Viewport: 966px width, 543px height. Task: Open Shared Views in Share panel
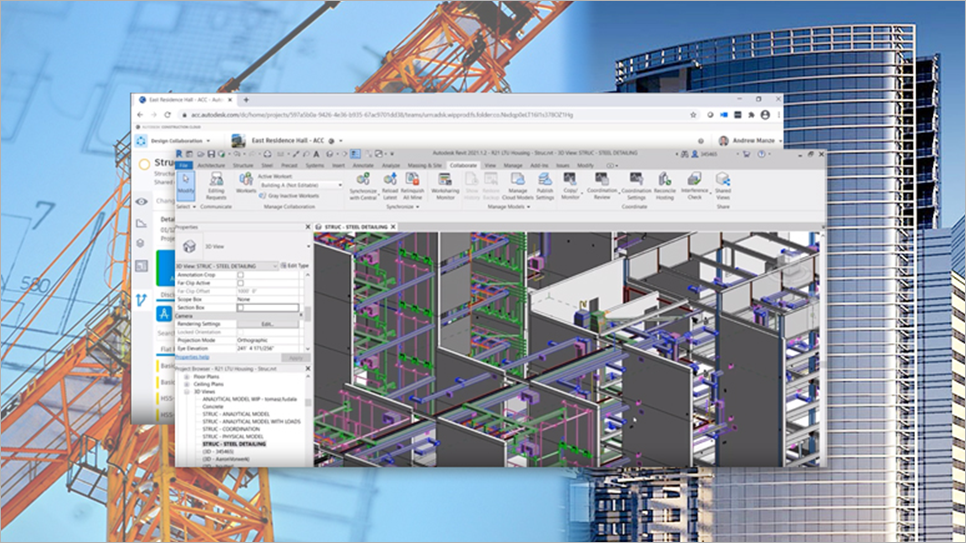(723, 186)
